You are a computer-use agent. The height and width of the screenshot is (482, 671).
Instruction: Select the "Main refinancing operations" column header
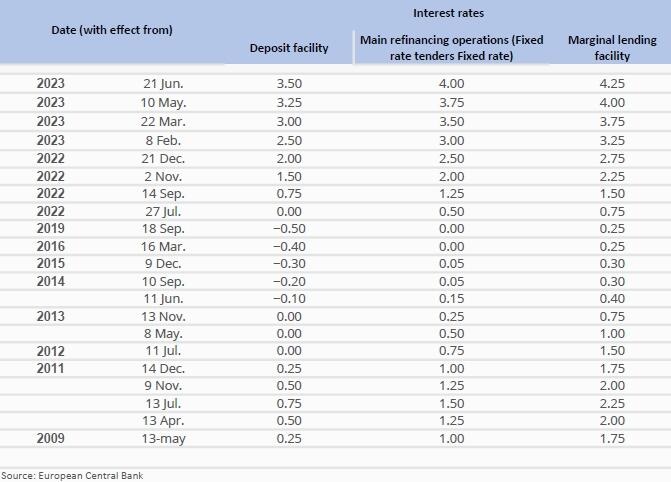(x=450, y=48)
